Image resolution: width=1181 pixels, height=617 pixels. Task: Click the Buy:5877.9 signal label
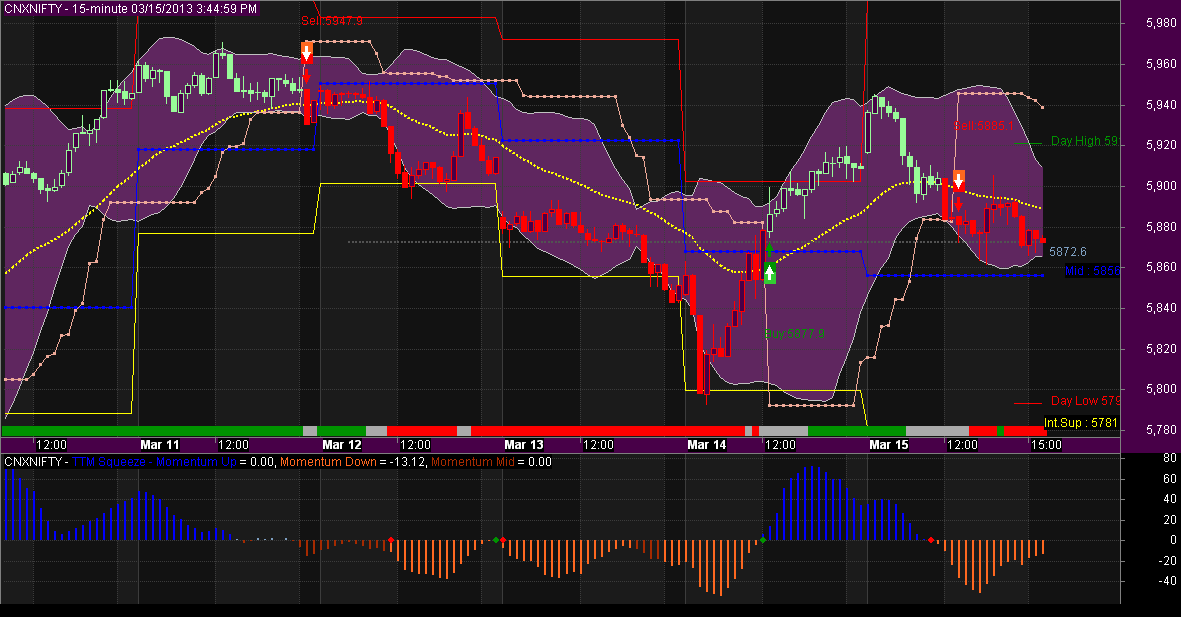(x=795, y=334)
